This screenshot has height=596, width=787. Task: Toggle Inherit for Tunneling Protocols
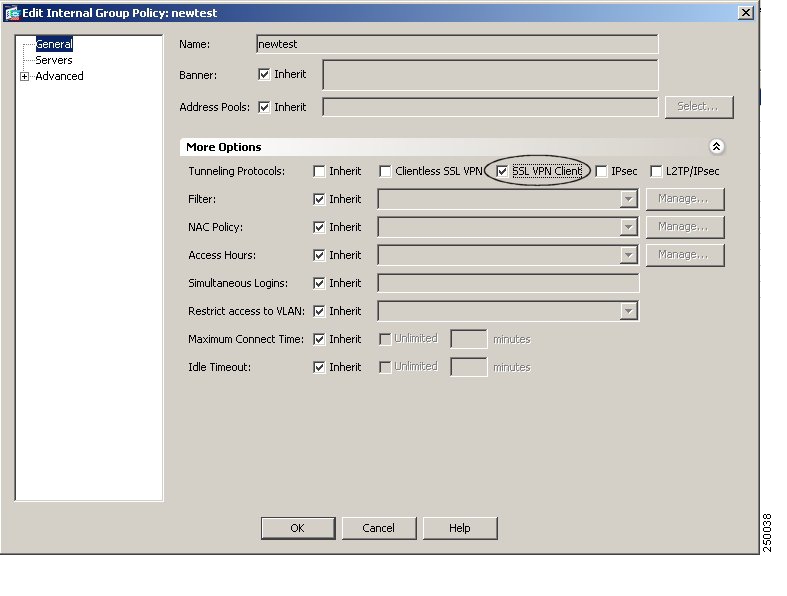(x=319, y=172)
